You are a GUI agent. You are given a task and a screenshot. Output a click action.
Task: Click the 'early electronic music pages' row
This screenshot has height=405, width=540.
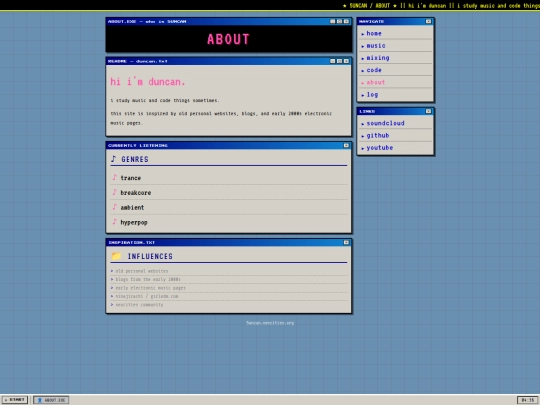229,288
